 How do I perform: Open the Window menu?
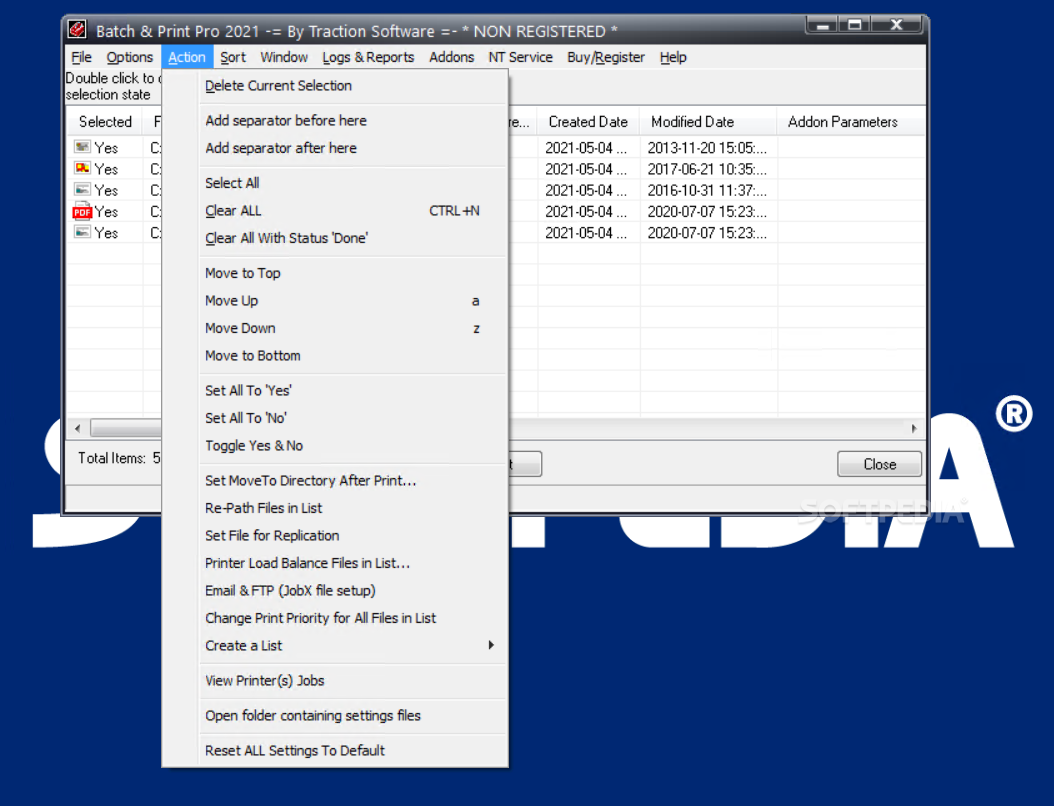click(284, 57)
